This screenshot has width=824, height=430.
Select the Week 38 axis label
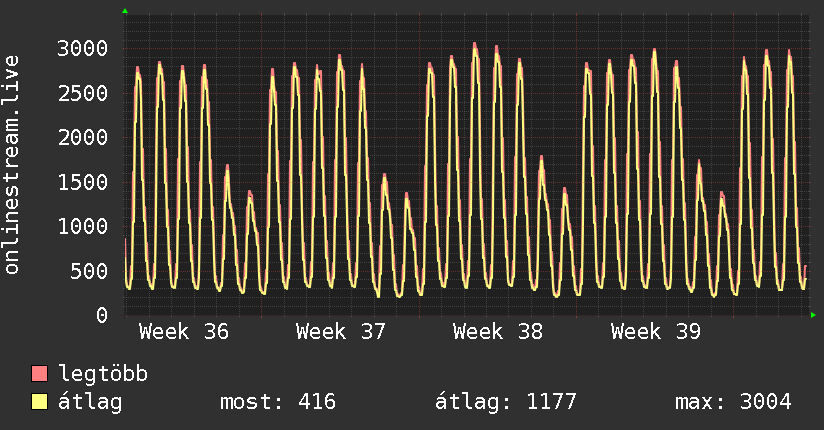[x=498, y=332]
